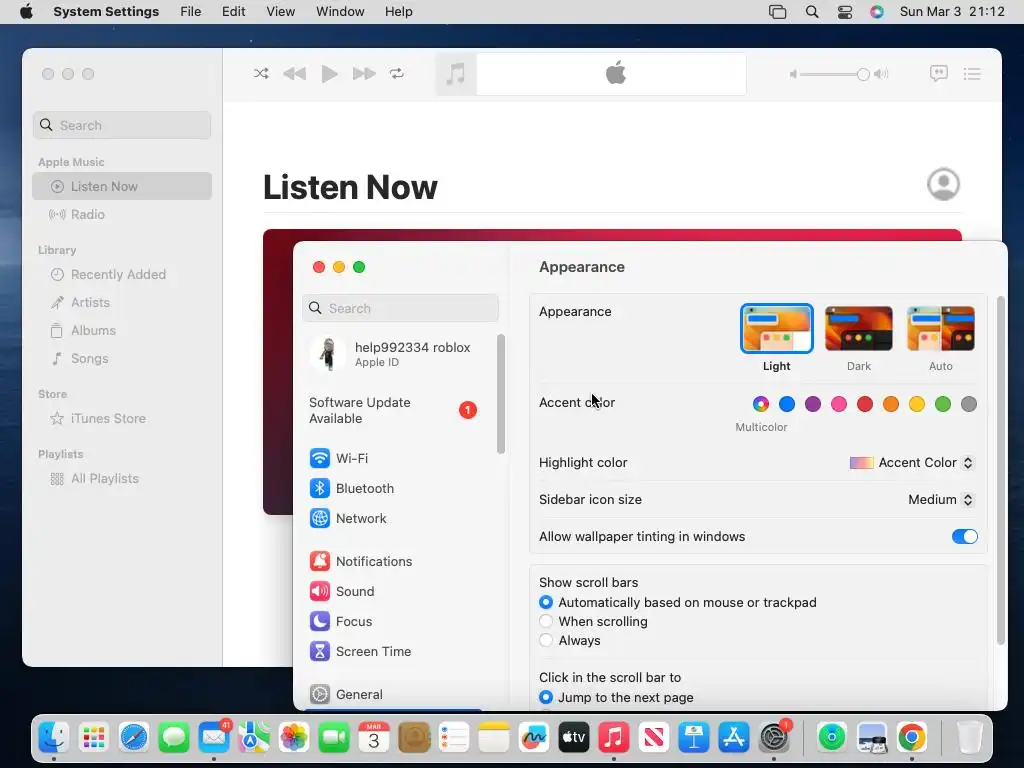Open the lyrics panel in Music

938,73
